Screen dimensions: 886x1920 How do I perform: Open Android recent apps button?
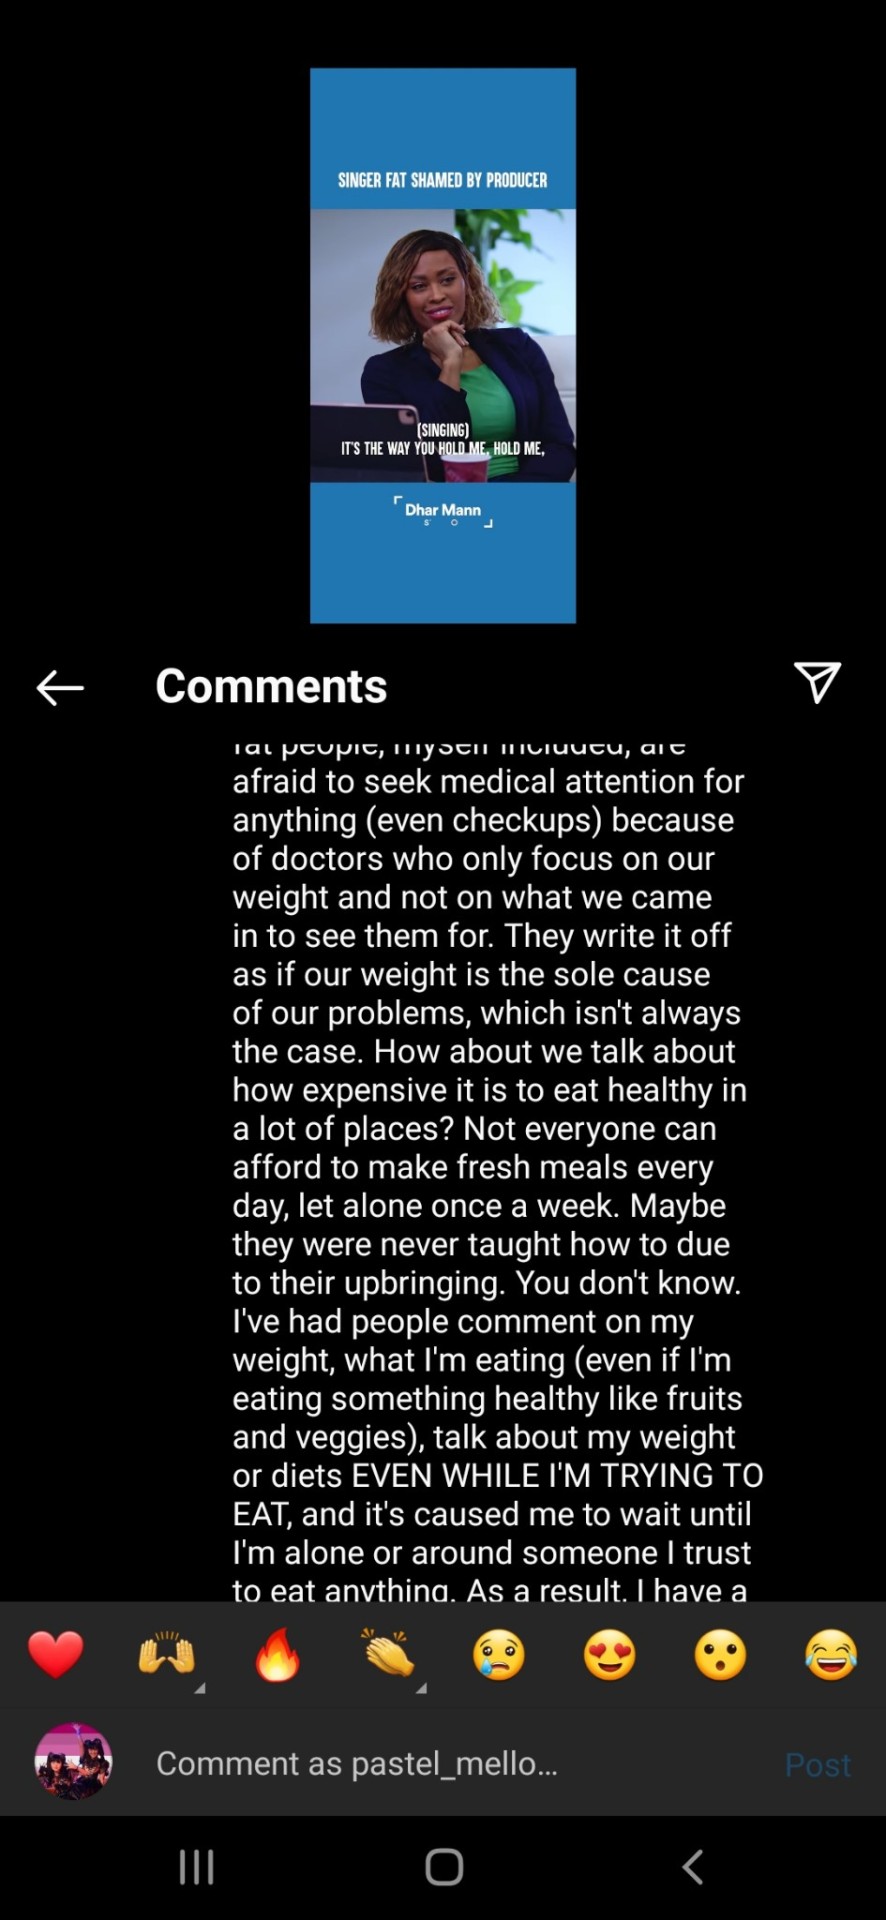[x=196, y=1866]
